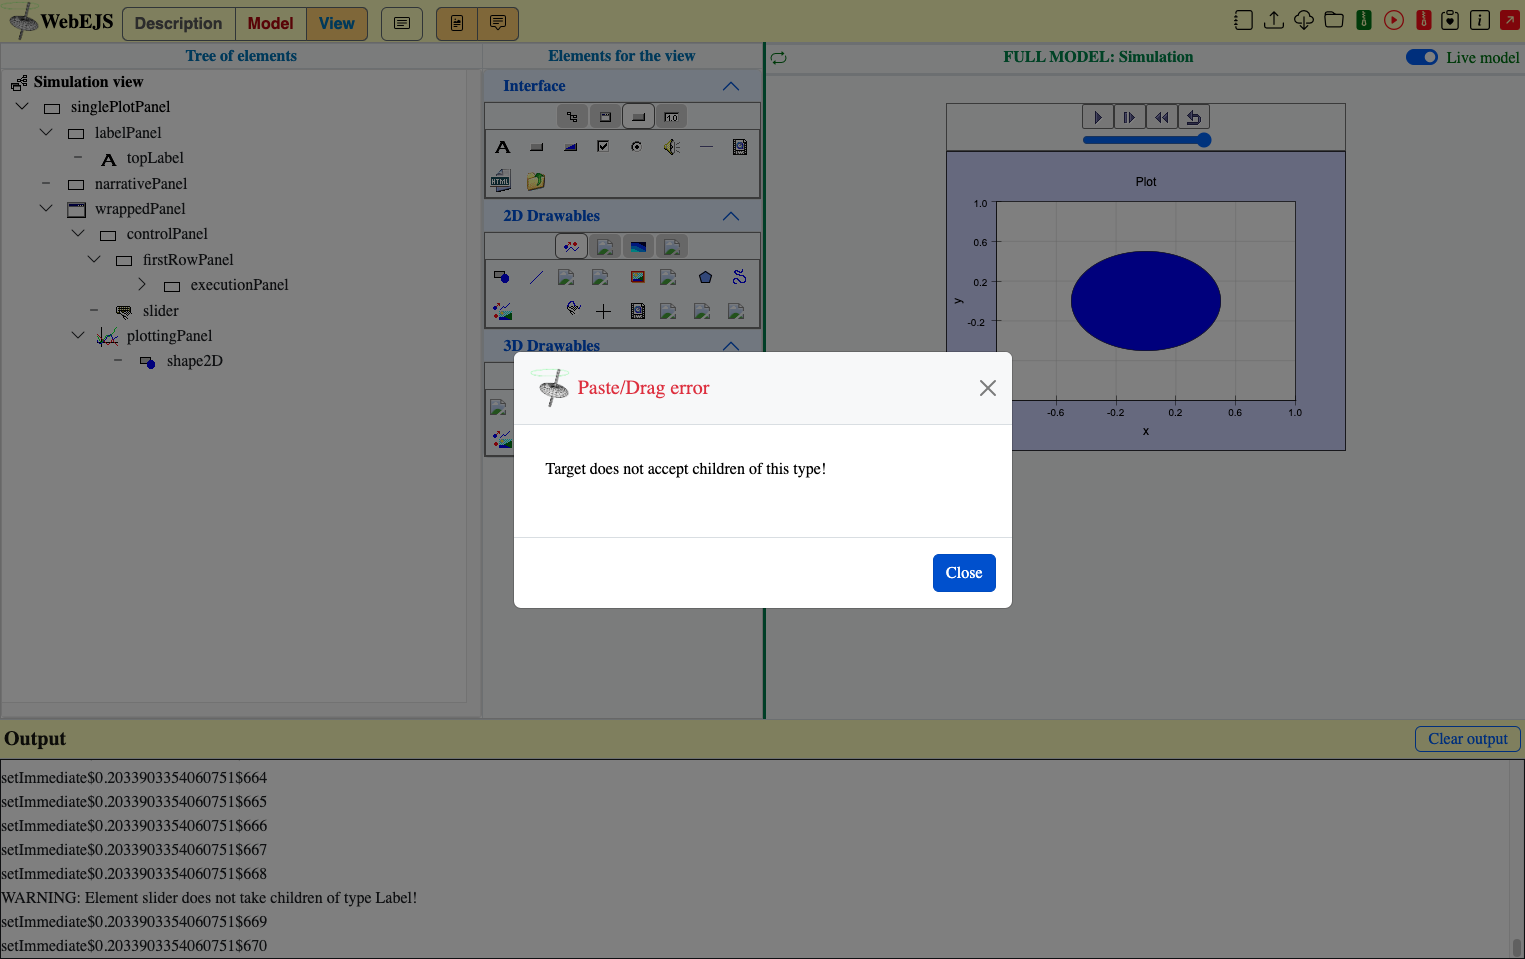Switch to the Description tab
This screenshot has height=959, width=1525.
[178, 24]
